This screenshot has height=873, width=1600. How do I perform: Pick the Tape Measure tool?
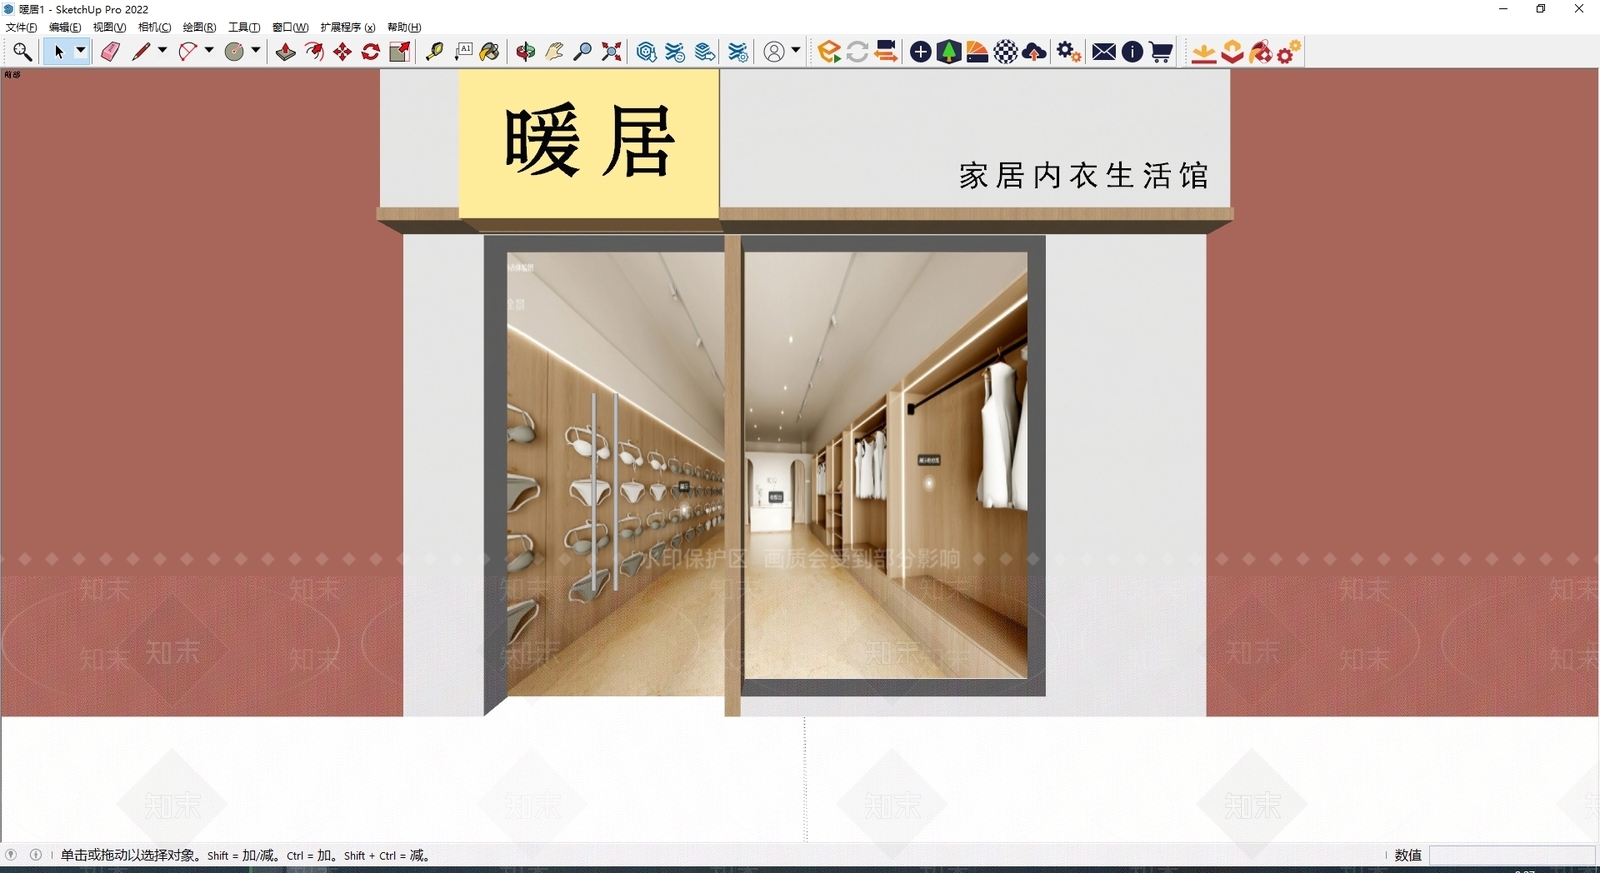tap(434, 52)
